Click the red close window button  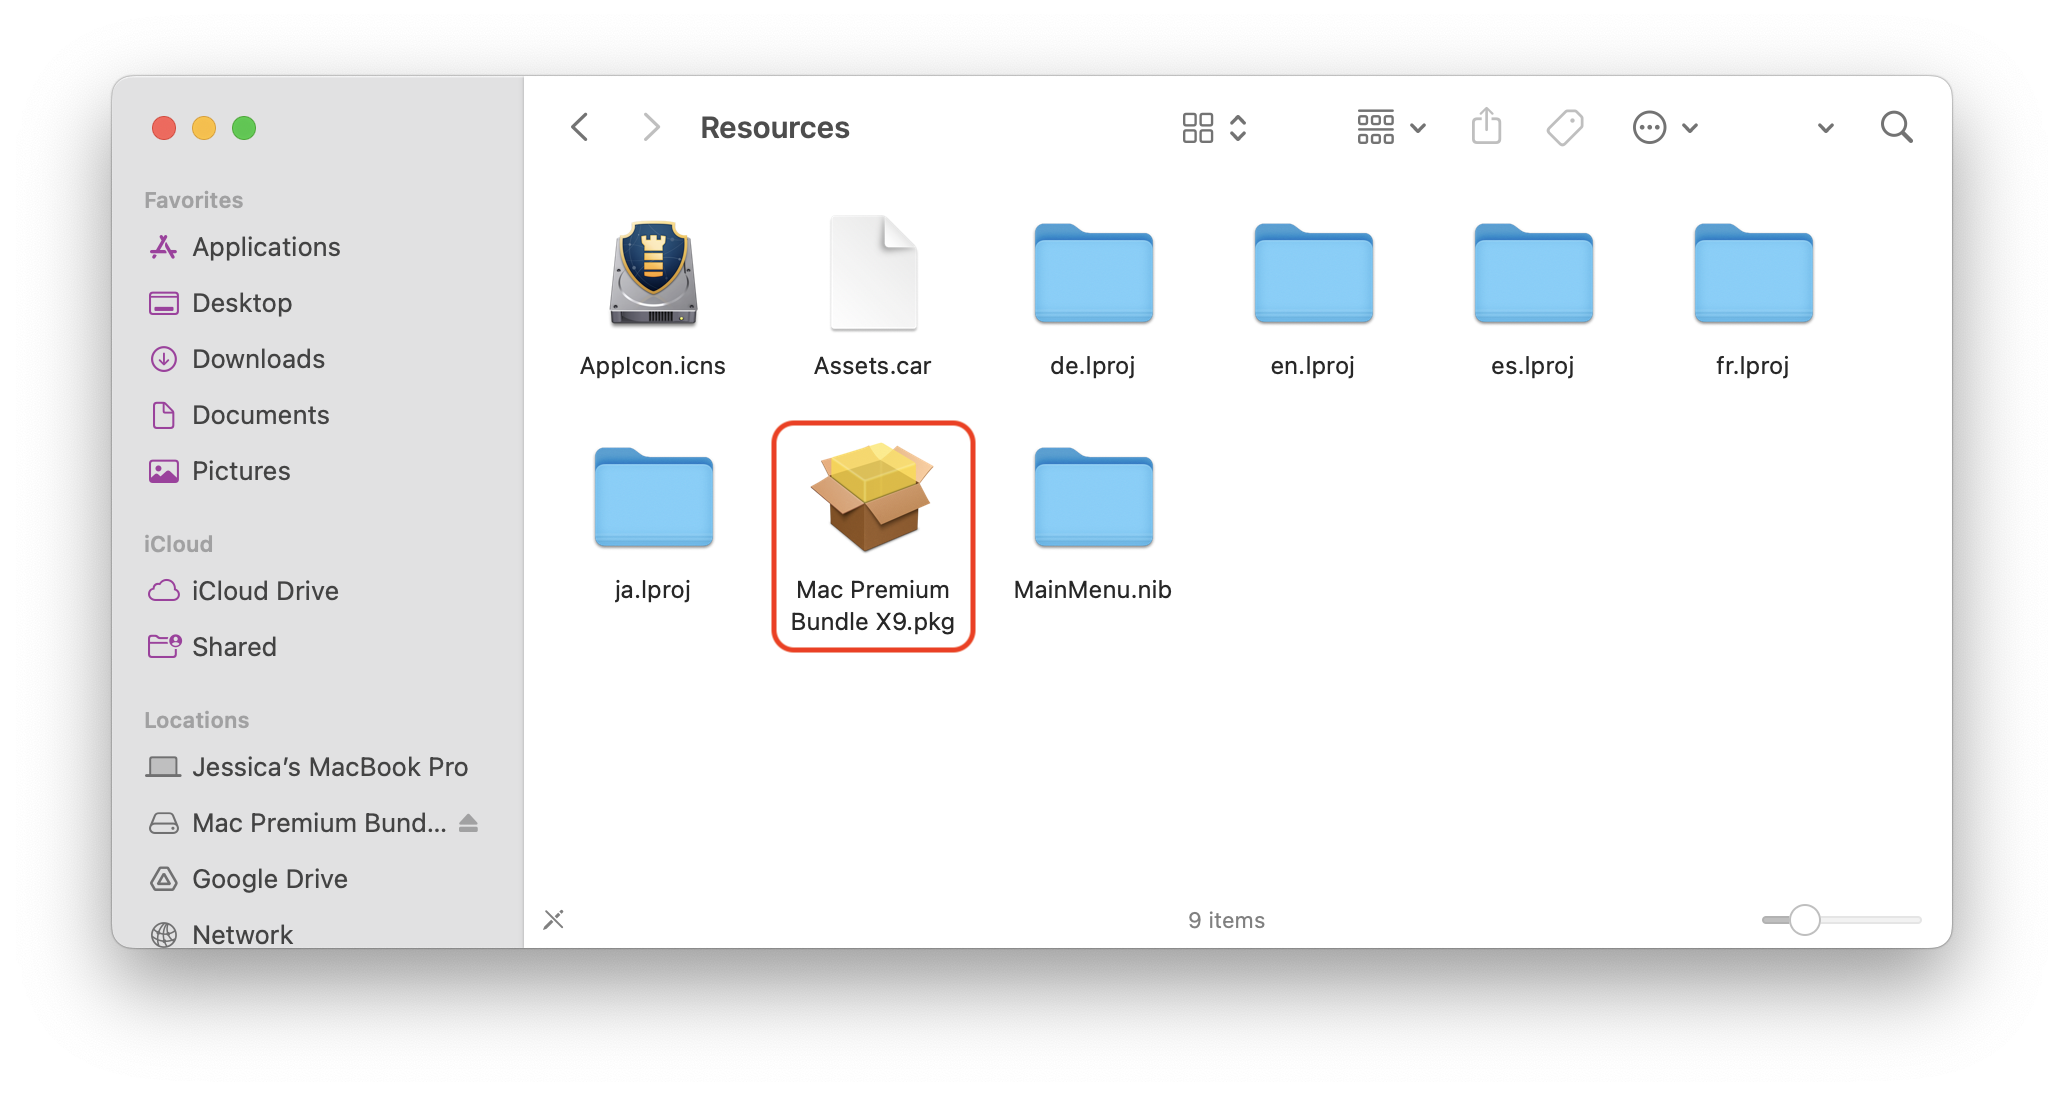[164, 128]
